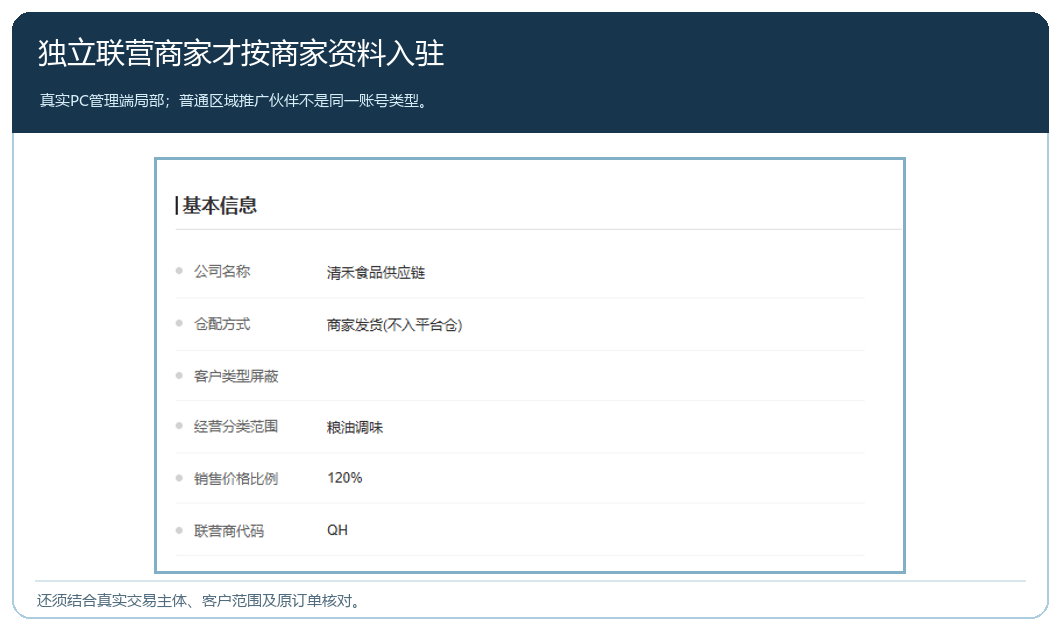Select the 客户类型屏蔽 label

tap(236, 376)
